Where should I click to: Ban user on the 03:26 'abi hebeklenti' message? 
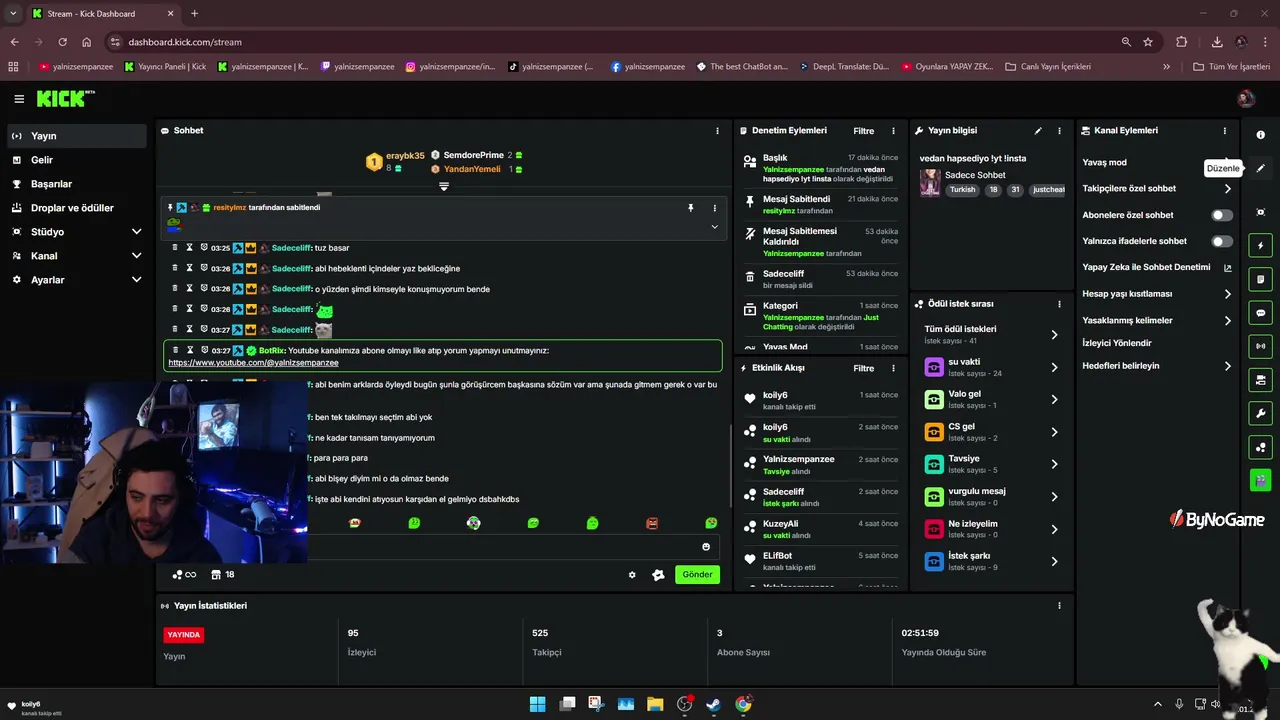(x=203, y=269)
